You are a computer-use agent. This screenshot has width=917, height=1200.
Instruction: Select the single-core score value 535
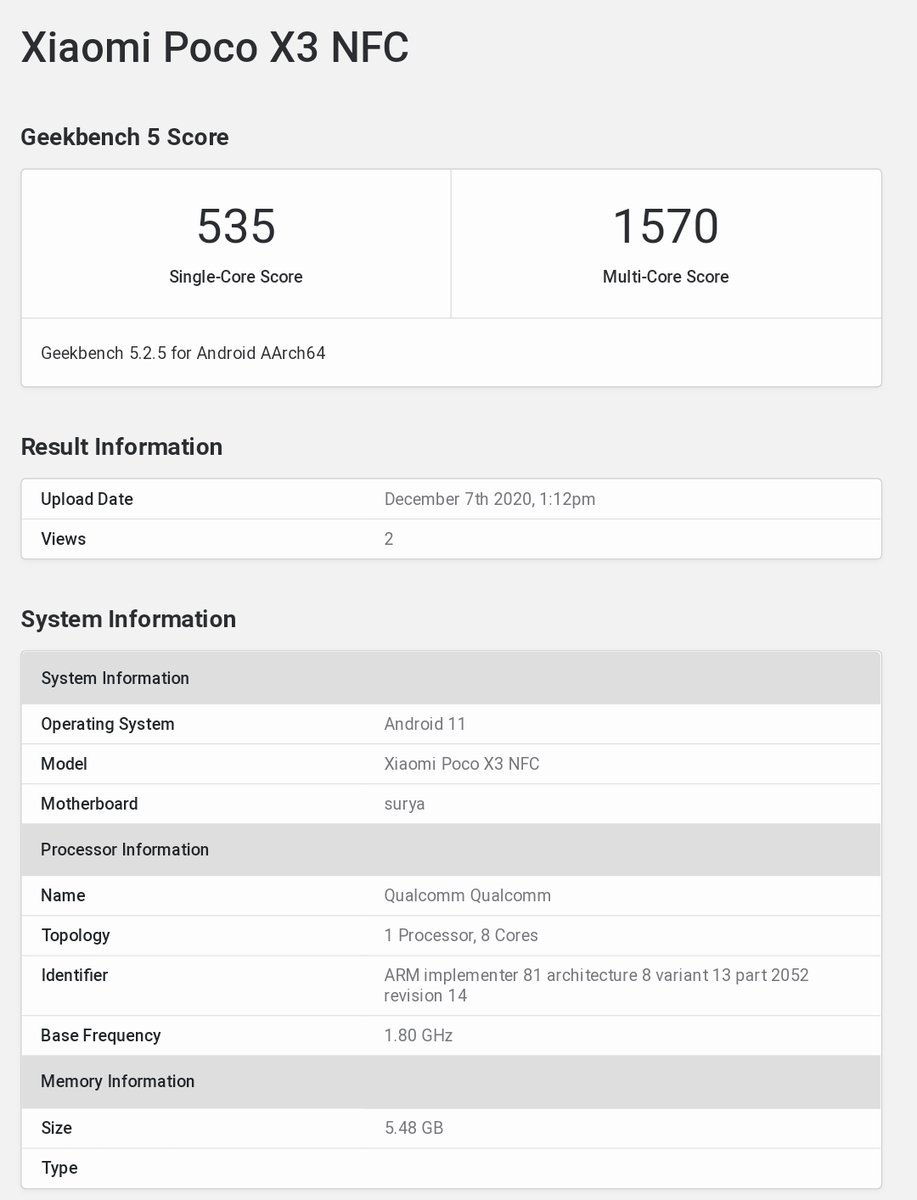pos(236,226)
